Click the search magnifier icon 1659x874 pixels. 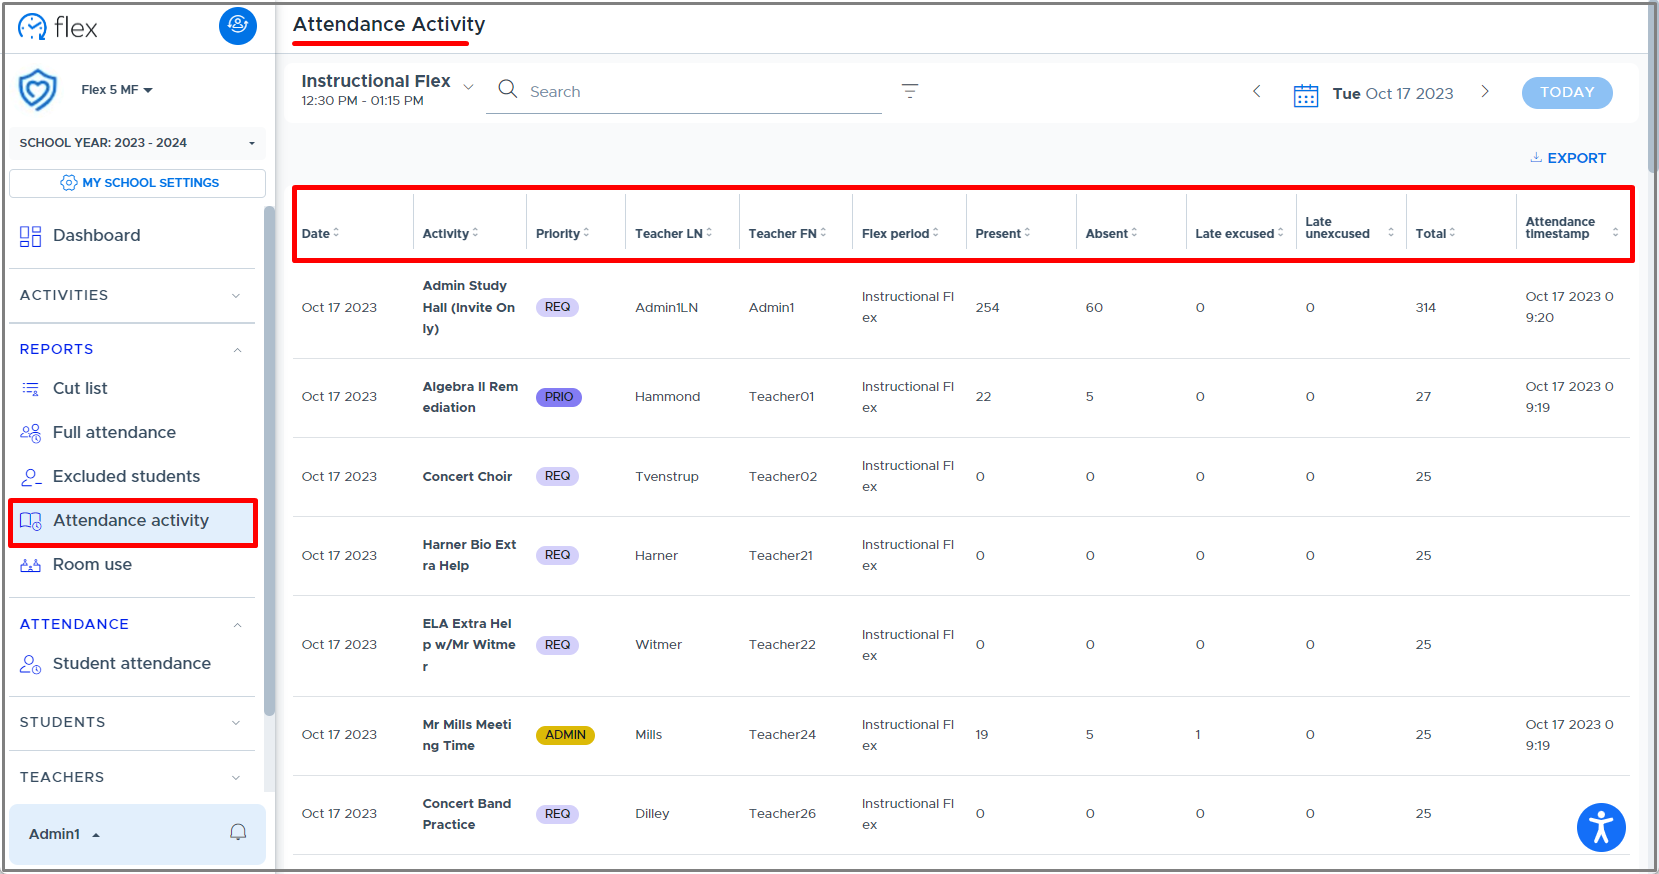tap(508, 90)
